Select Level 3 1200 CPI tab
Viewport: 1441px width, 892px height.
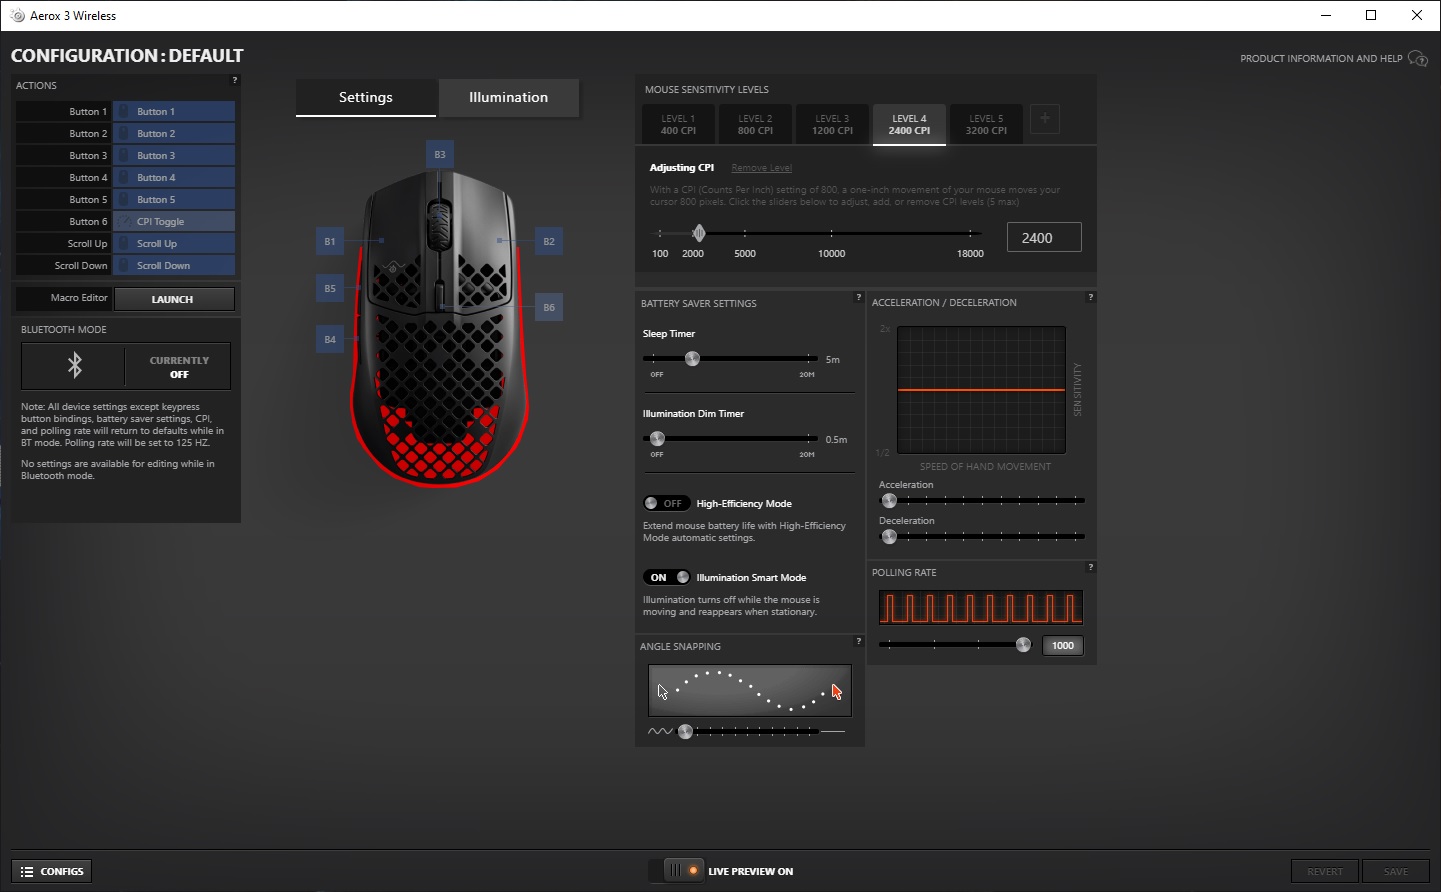click(832, 124)
